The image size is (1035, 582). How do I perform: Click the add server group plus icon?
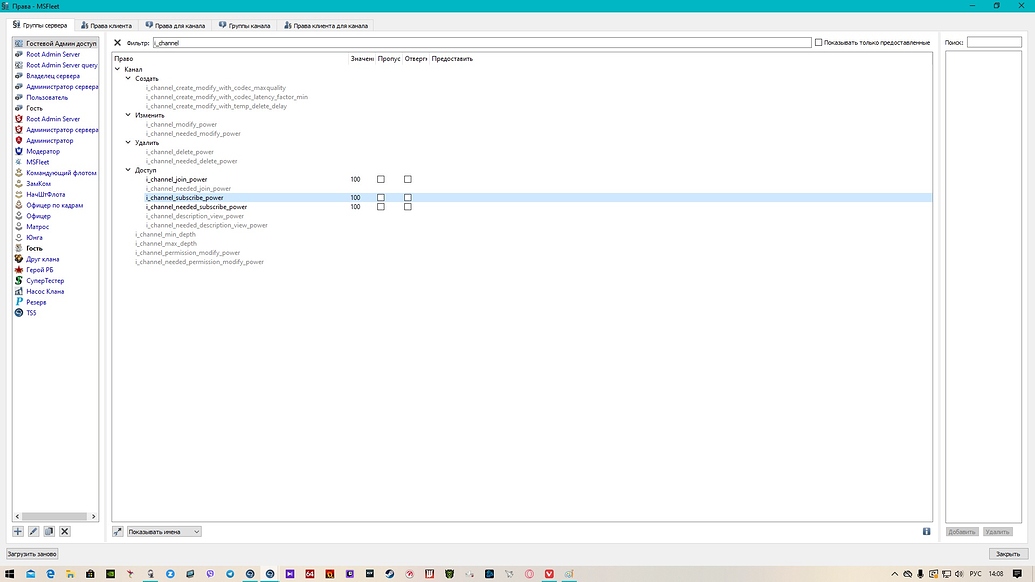[18, 531]
